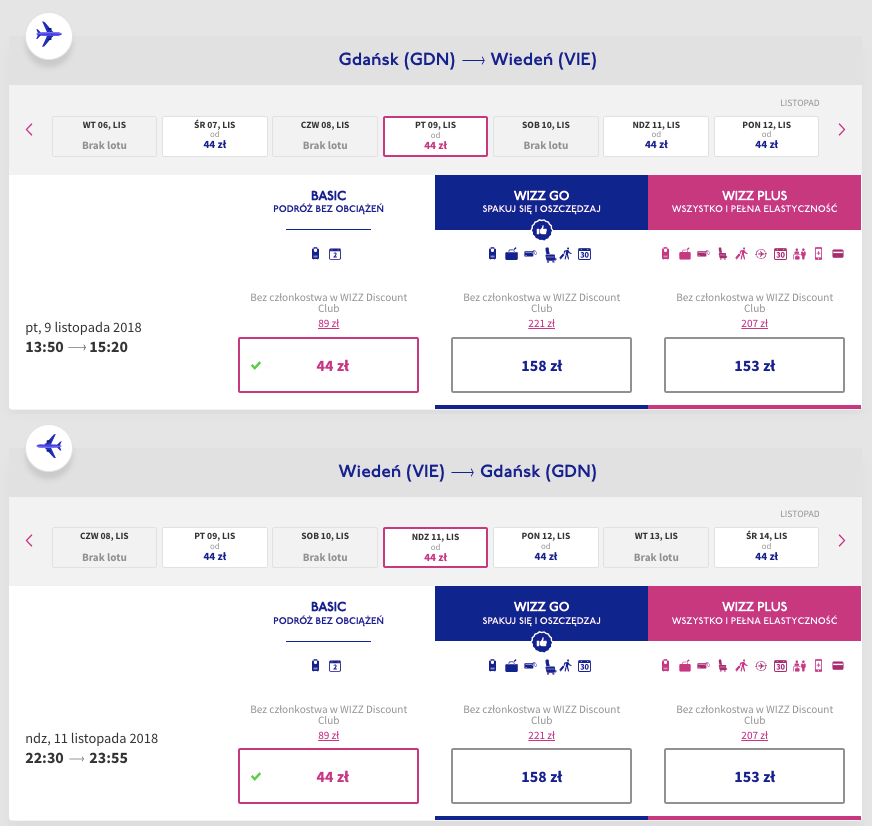Click the calendar icon under outbound BASIC
The width and height of the screenshot is (872, 826).
click(x=336, y=254)
